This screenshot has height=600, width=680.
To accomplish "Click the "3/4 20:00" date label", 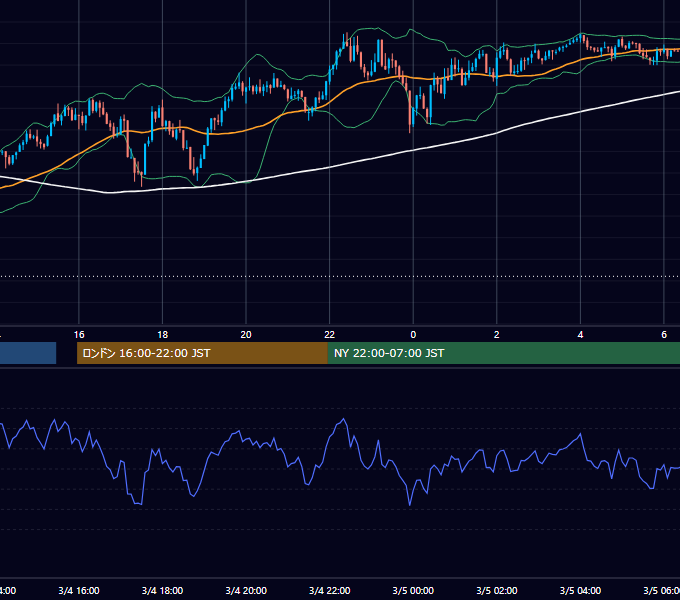I will click(246, 590).
